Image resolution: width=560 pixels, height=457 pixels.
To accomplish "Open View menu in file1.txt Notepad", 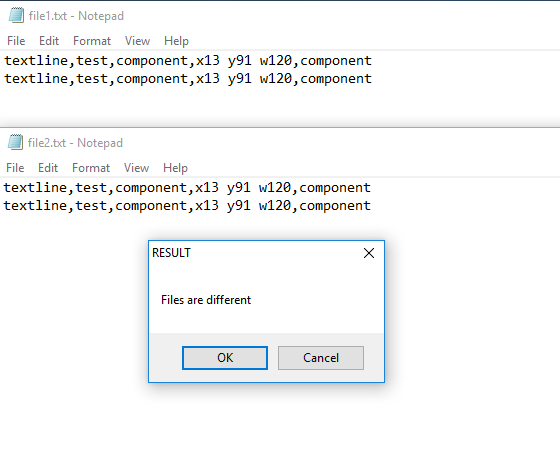I will [x=137, y=41].
